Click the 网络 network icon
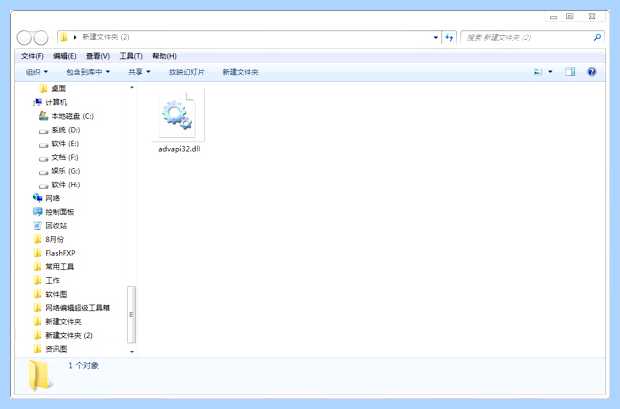This screenshot has height=409, width=620. coord(38,198)
